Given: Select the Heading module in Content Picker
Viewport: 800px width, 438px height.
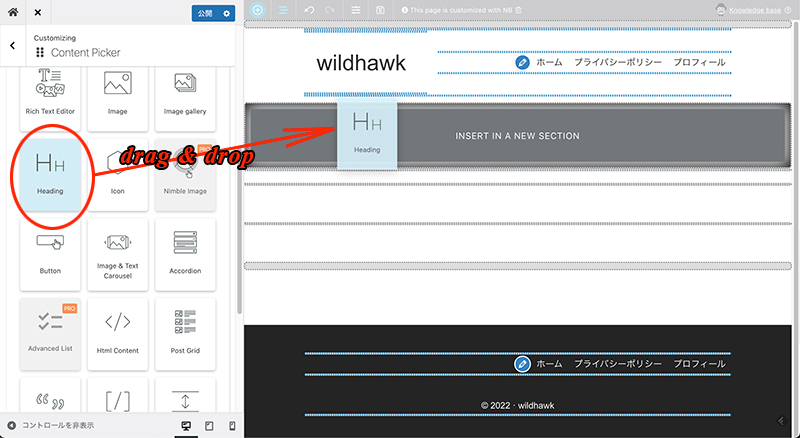Looking at the screenshot, I should point(50,172).
